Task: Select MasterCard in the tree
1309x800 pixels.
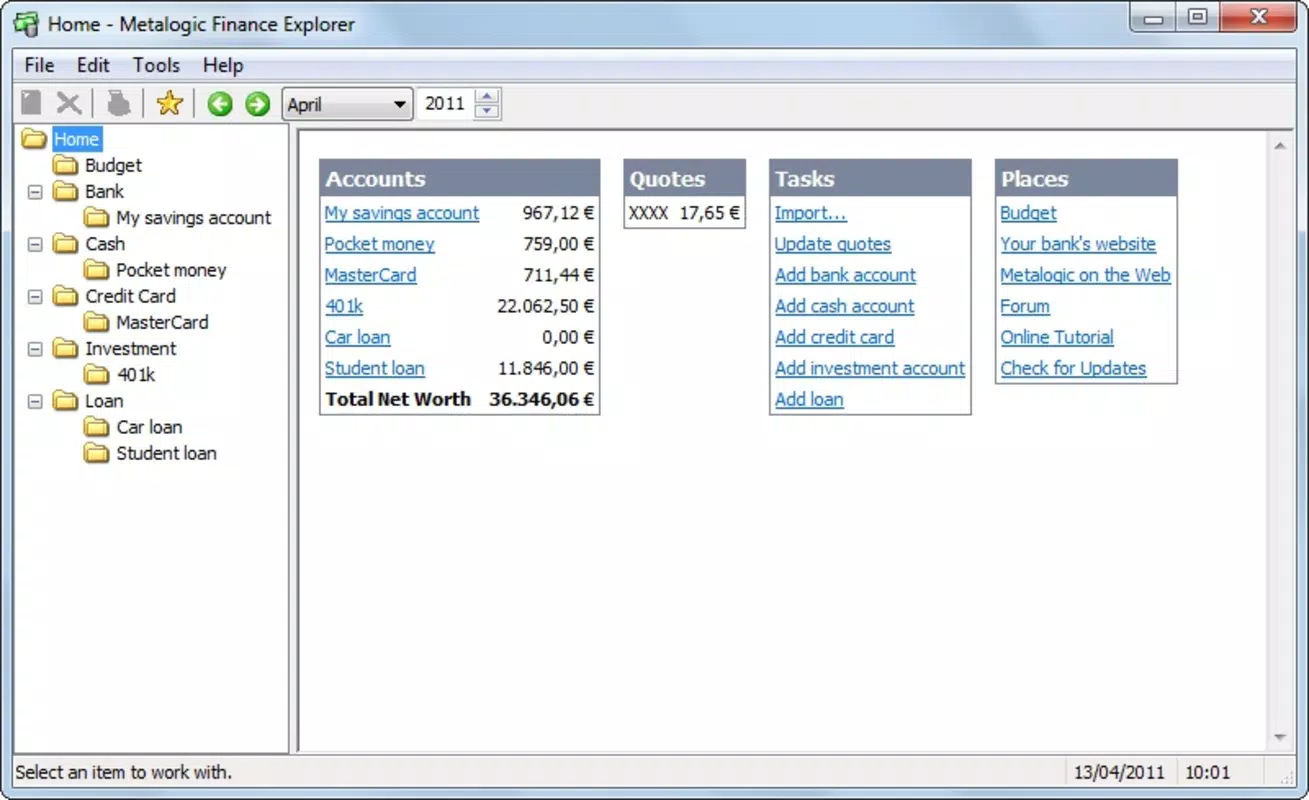Action: [x=162, y=322]
